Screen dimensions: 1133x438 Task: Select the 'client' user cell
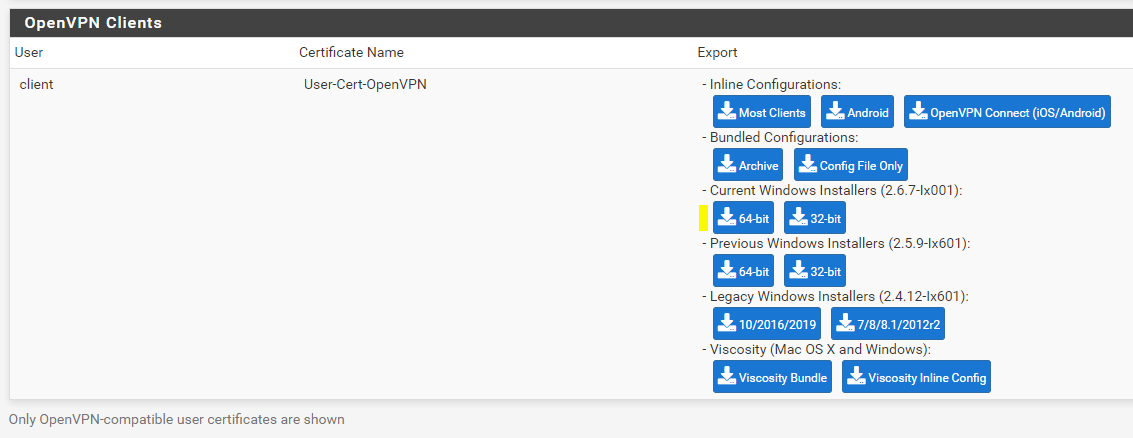pos(36,85)
